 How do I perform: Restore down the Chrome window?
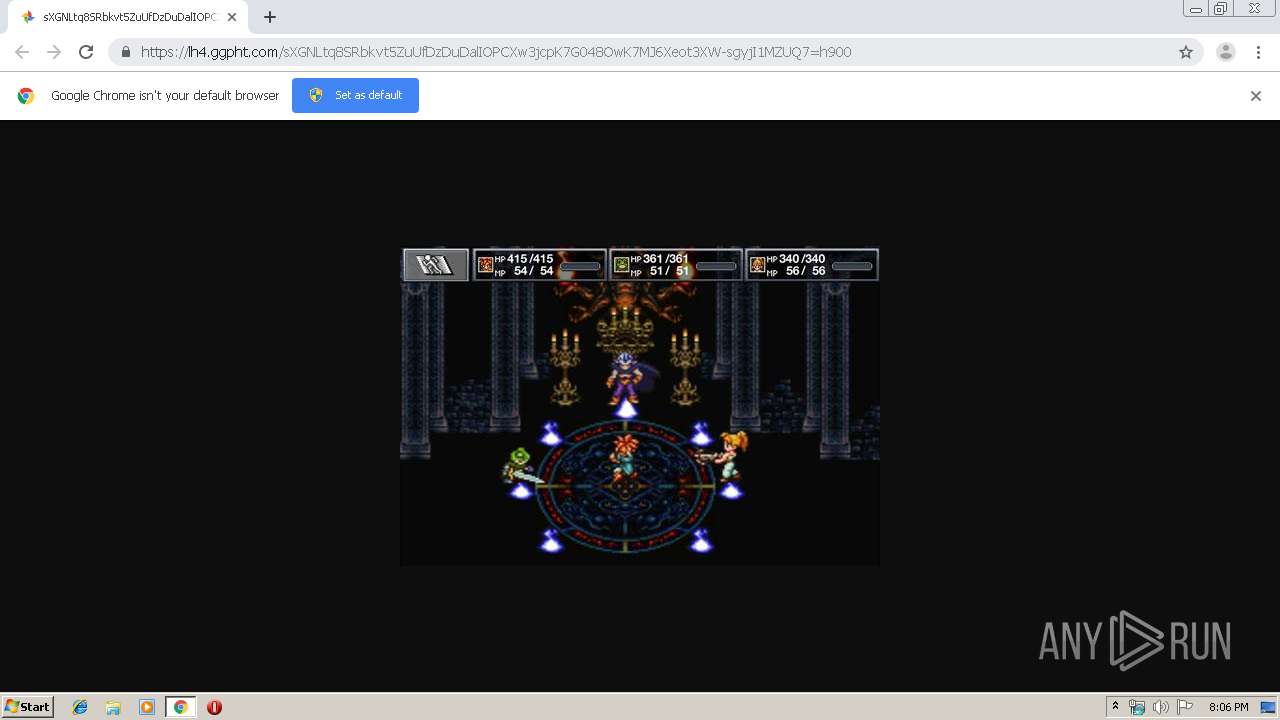click(1221, 9)
